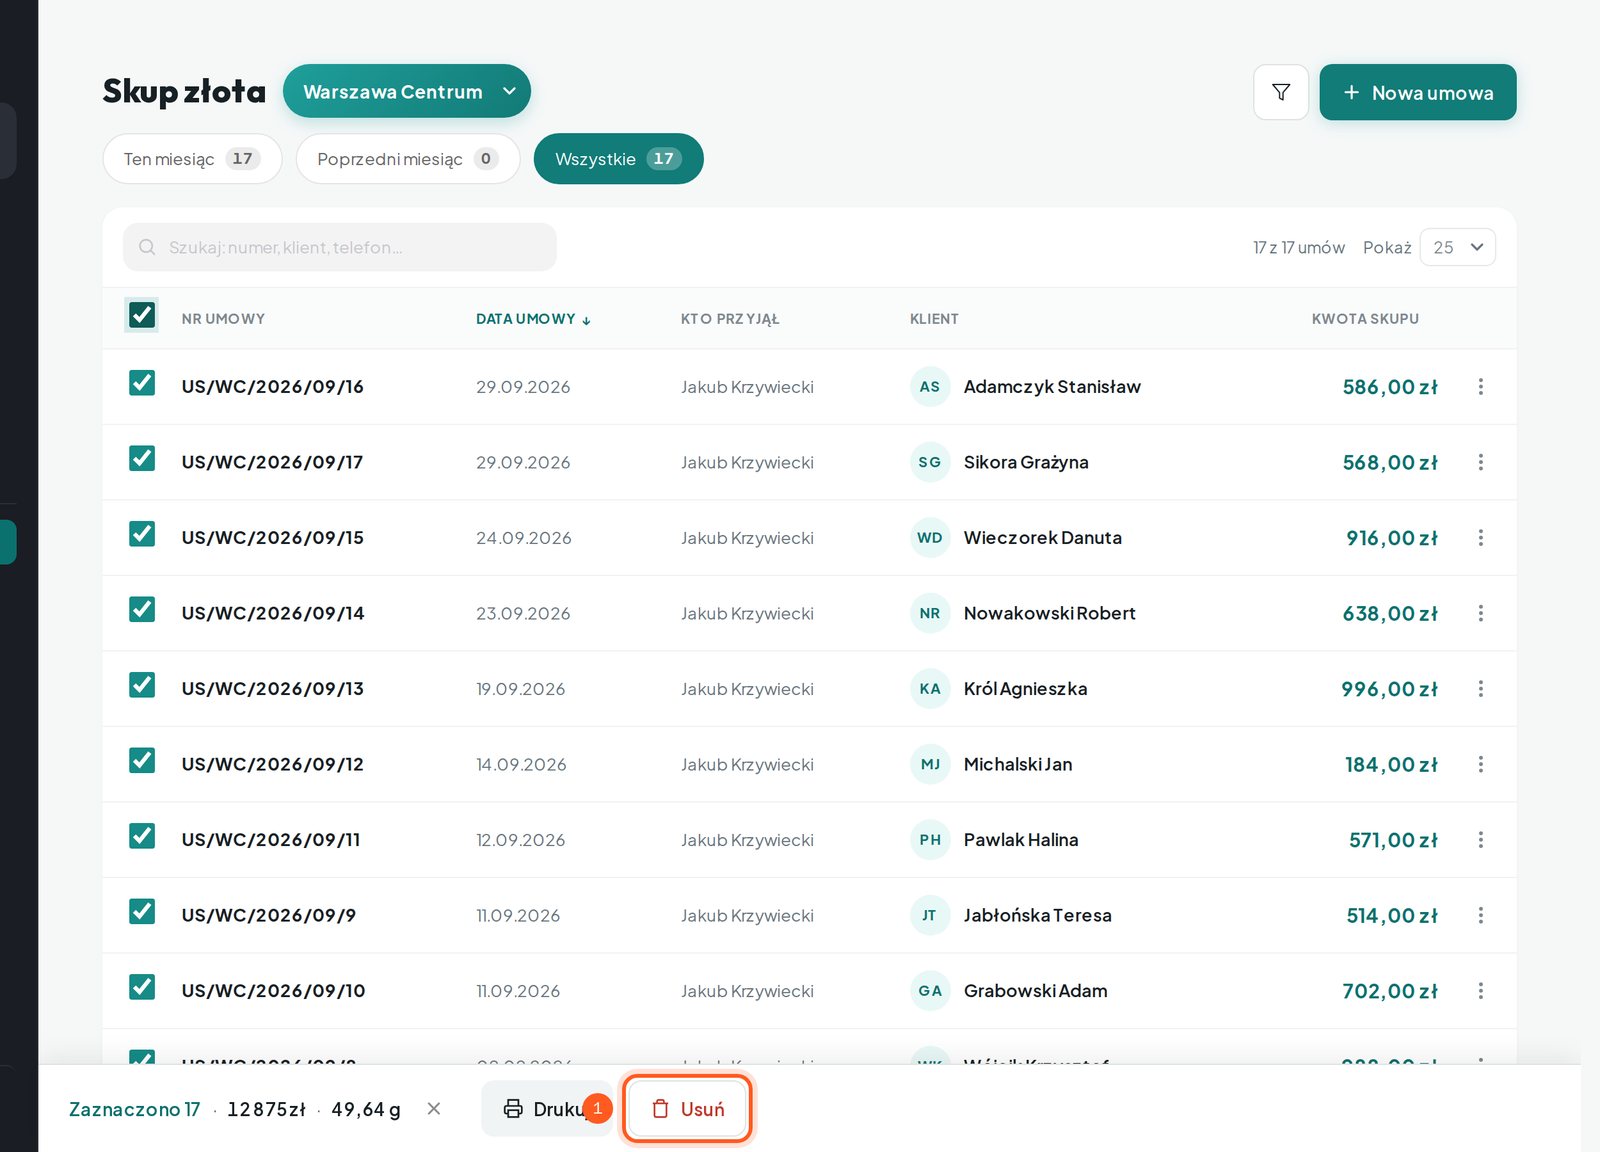
Task: Open three-dot menu for US/WC/2026/09/11
Action: [x=1481, y=840]
